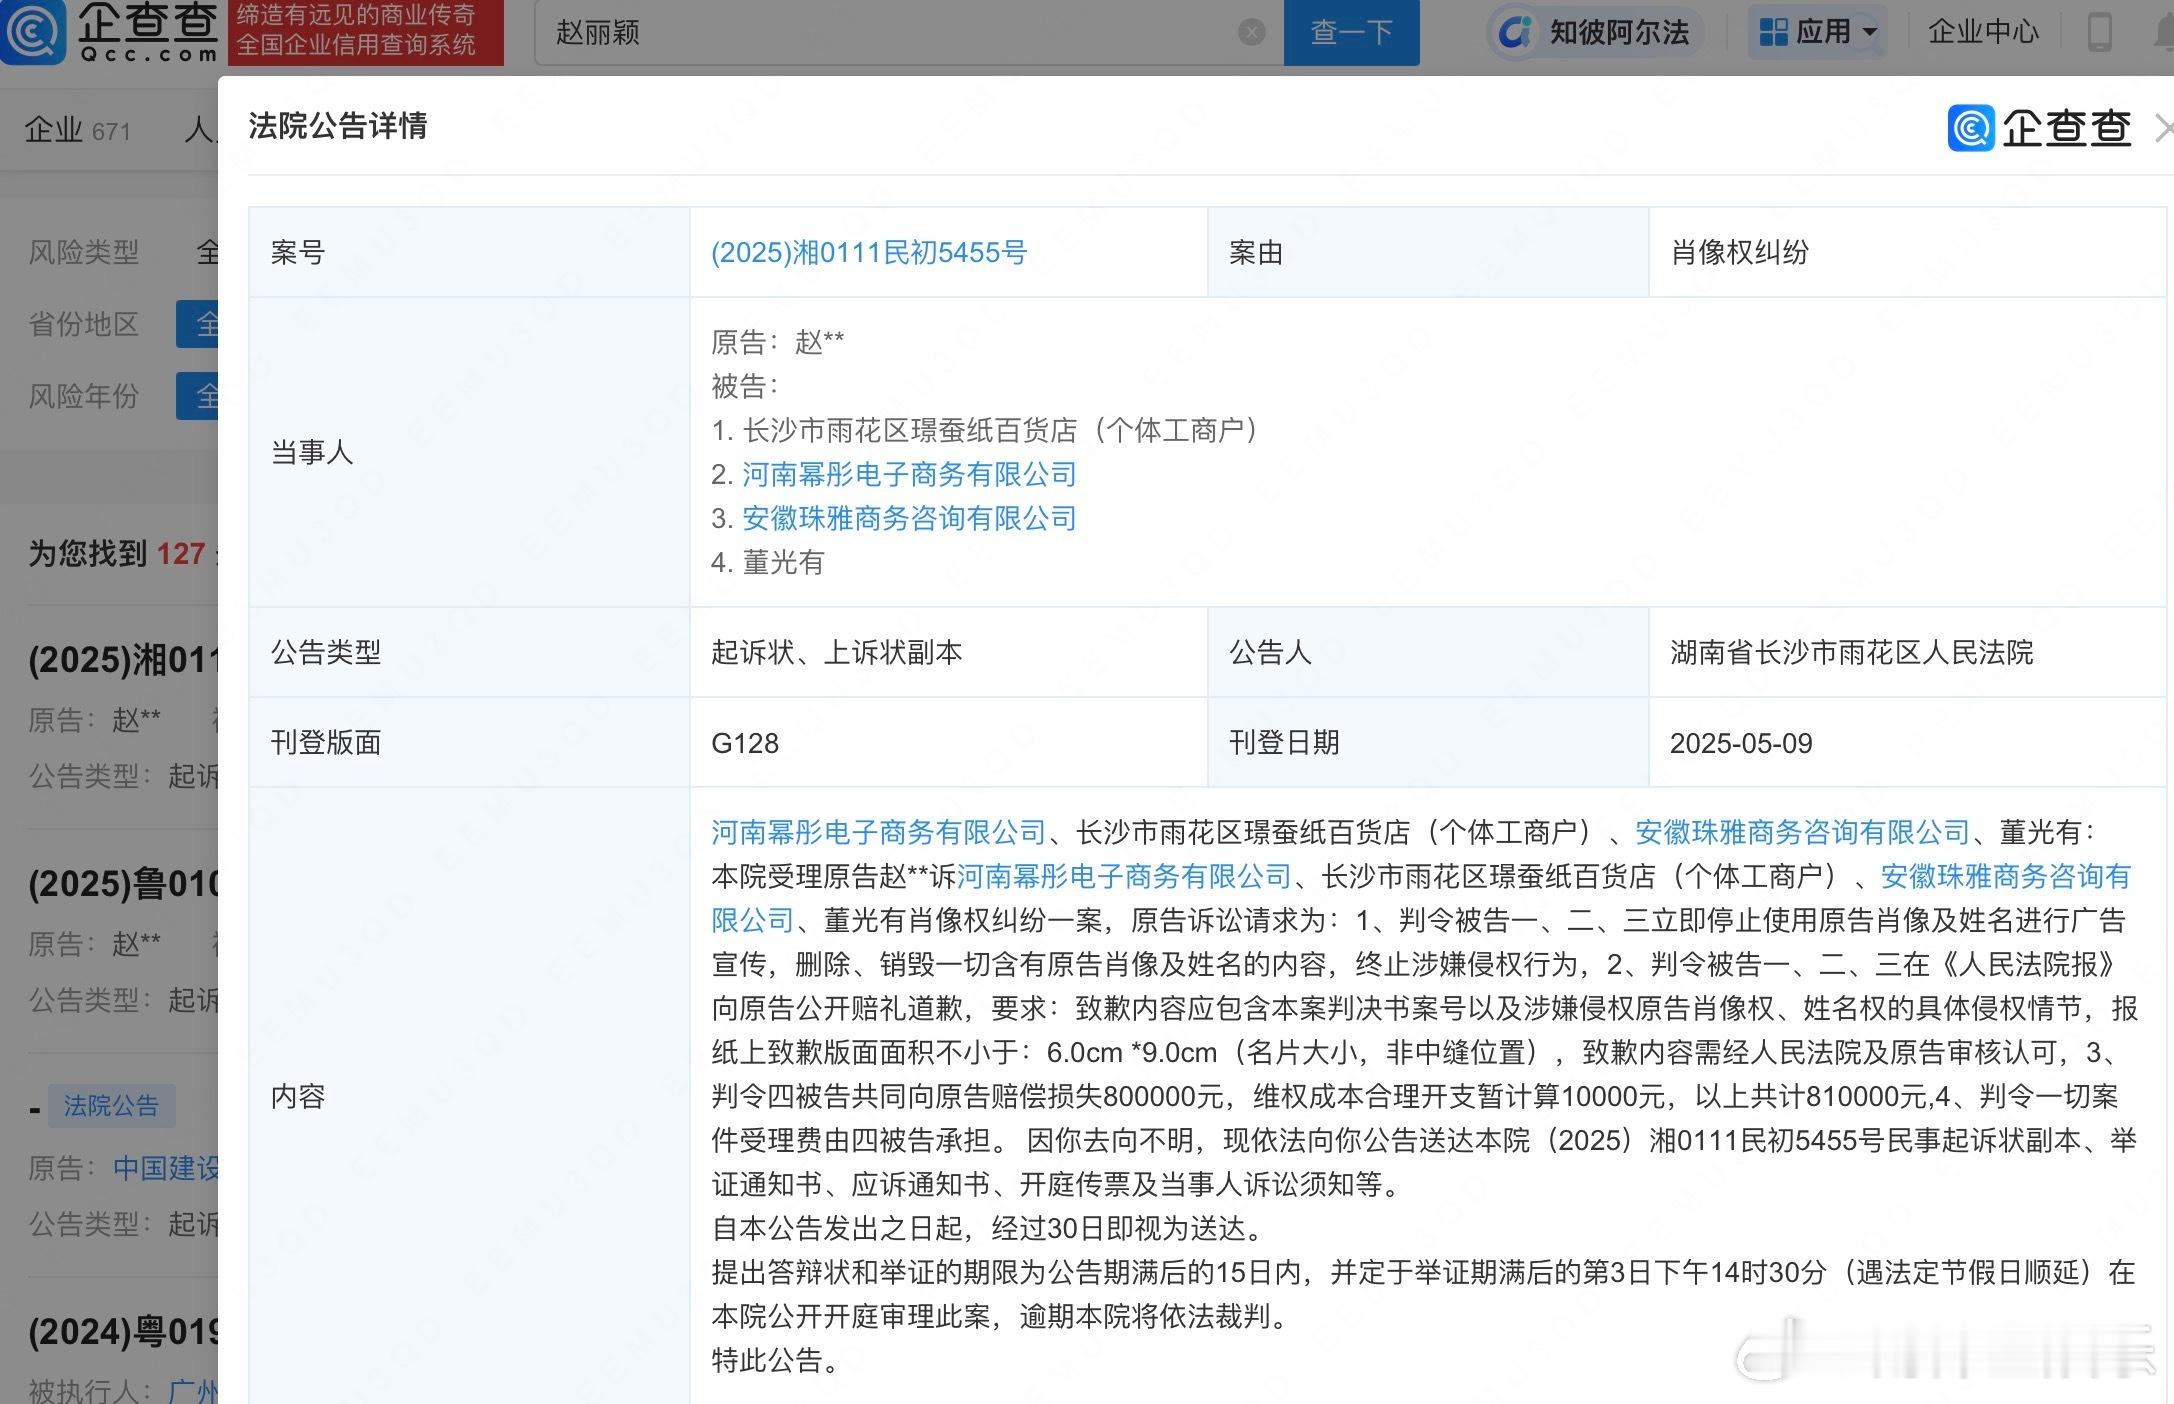Clear the search box with the X icon
Screen dimensions: 2174x1404
tap(1251, 33)
